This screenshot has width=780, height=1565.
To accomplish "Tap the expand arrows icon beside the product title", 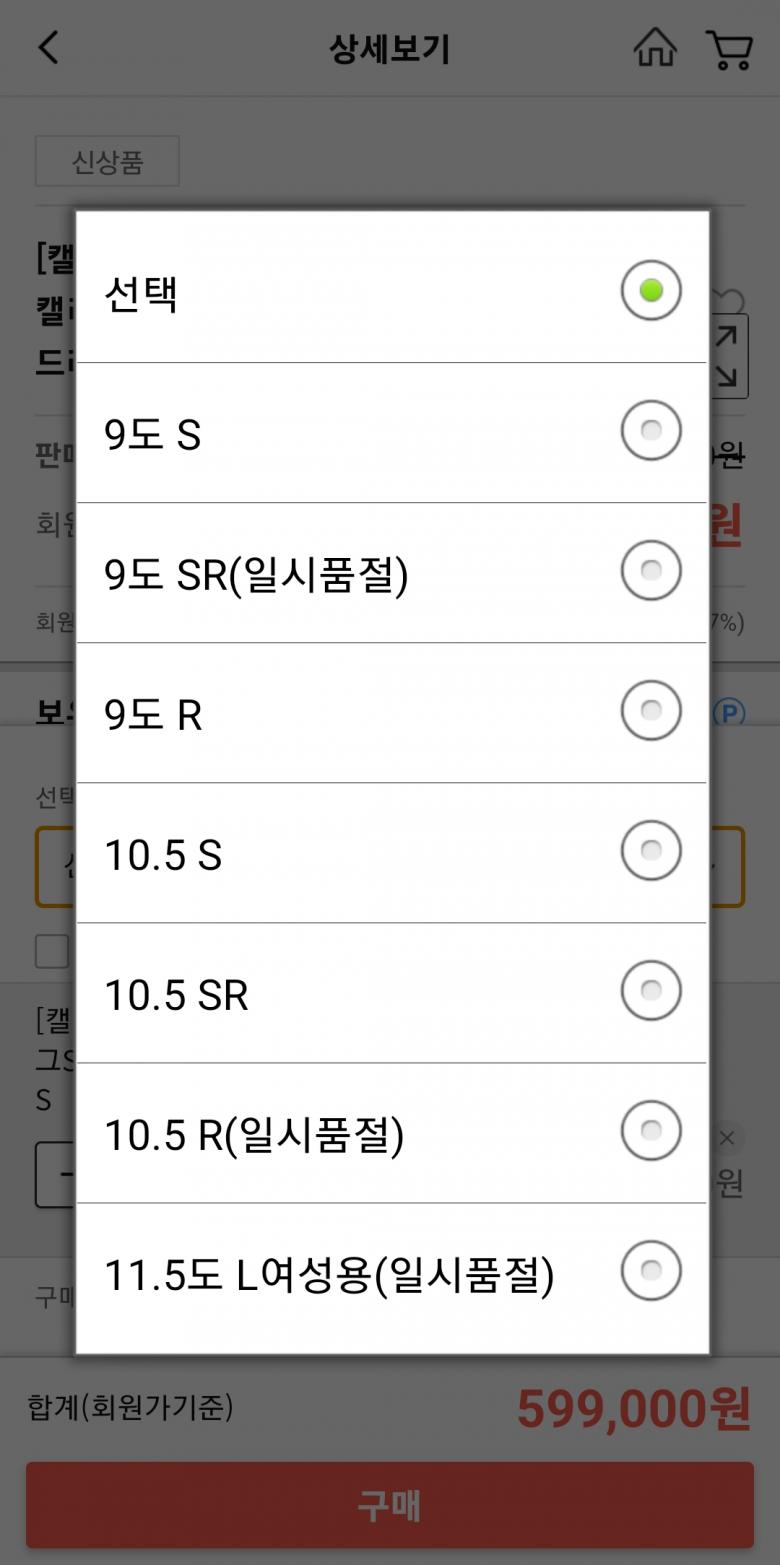I will [x=727, y=356].
